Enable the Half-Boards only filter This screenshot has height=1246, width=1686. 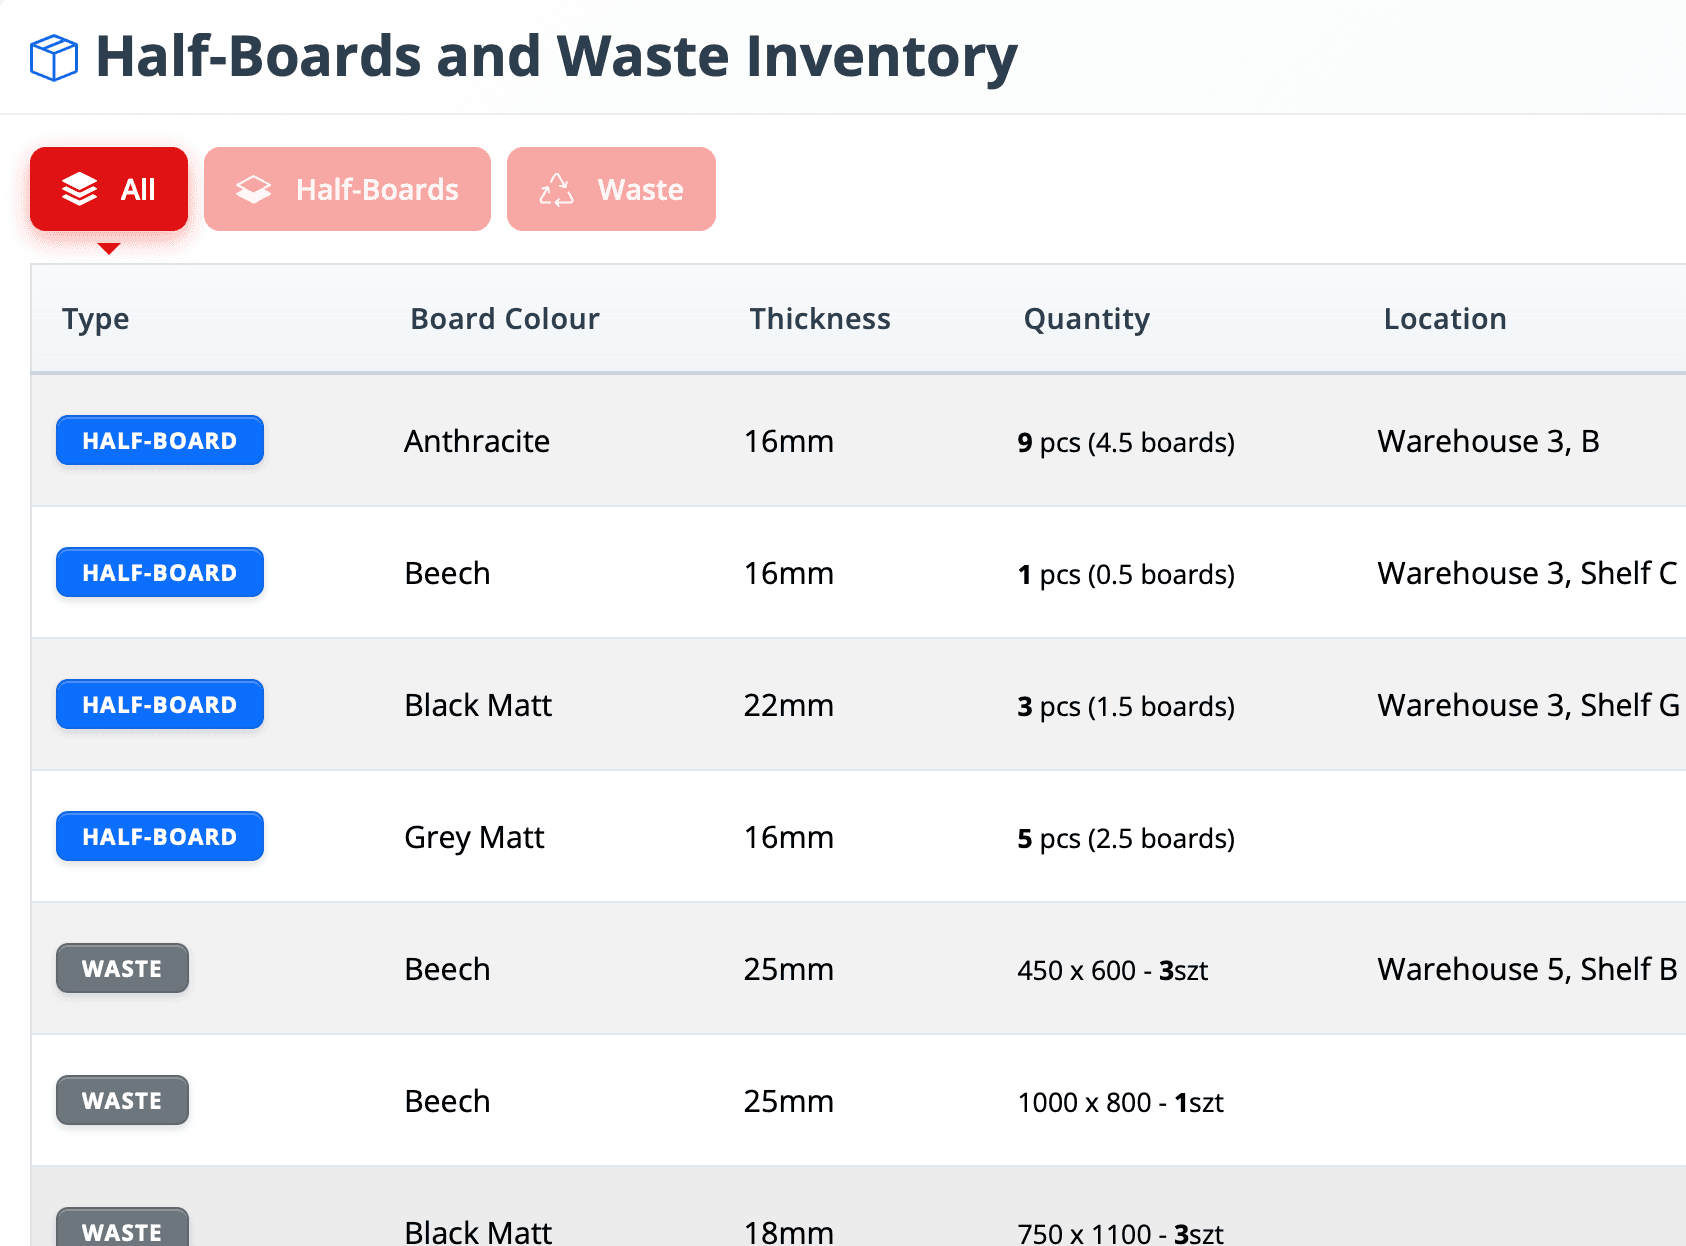tap(347, 188)
